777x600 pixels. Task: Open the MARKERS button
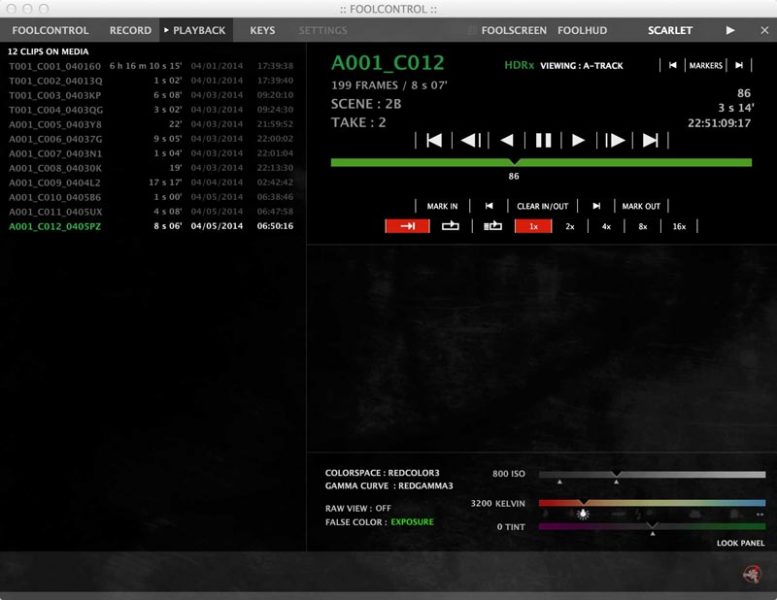click(x=706, y=65)
